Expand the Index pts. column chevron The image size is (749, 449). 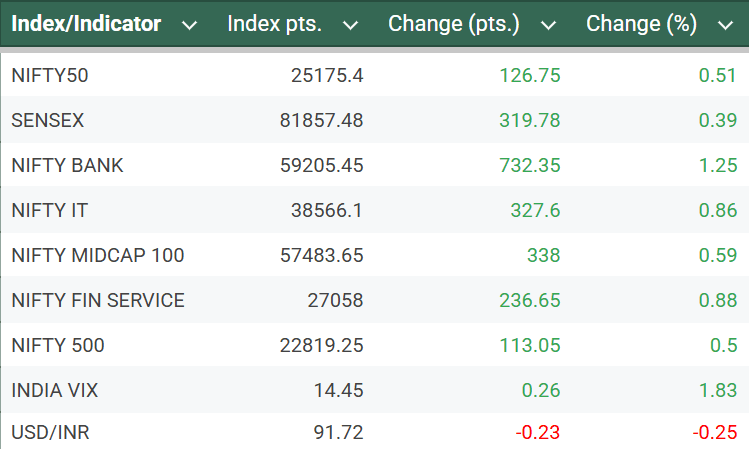350,25
